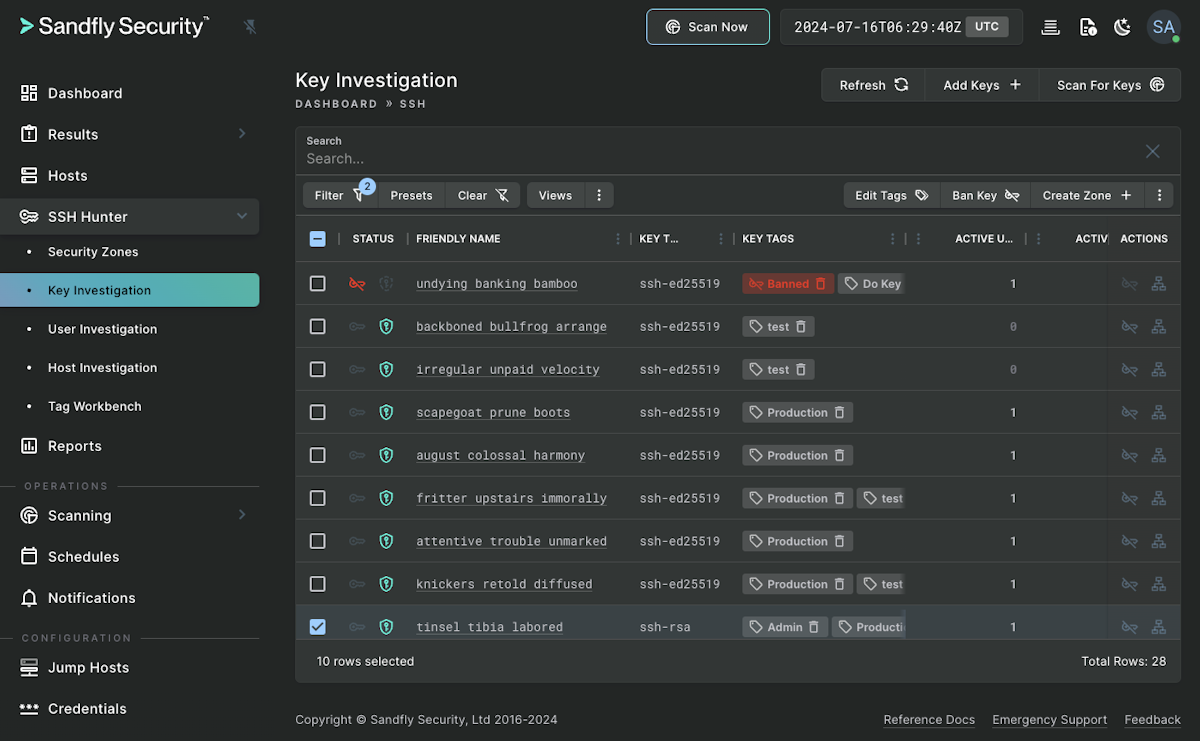
Task: Open the activity log icon in the header
Action: click(1049, 27)
